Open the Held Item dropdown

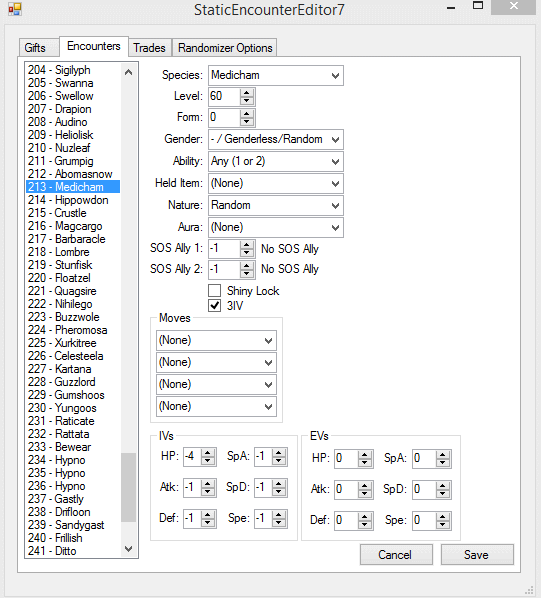point(276,183)
